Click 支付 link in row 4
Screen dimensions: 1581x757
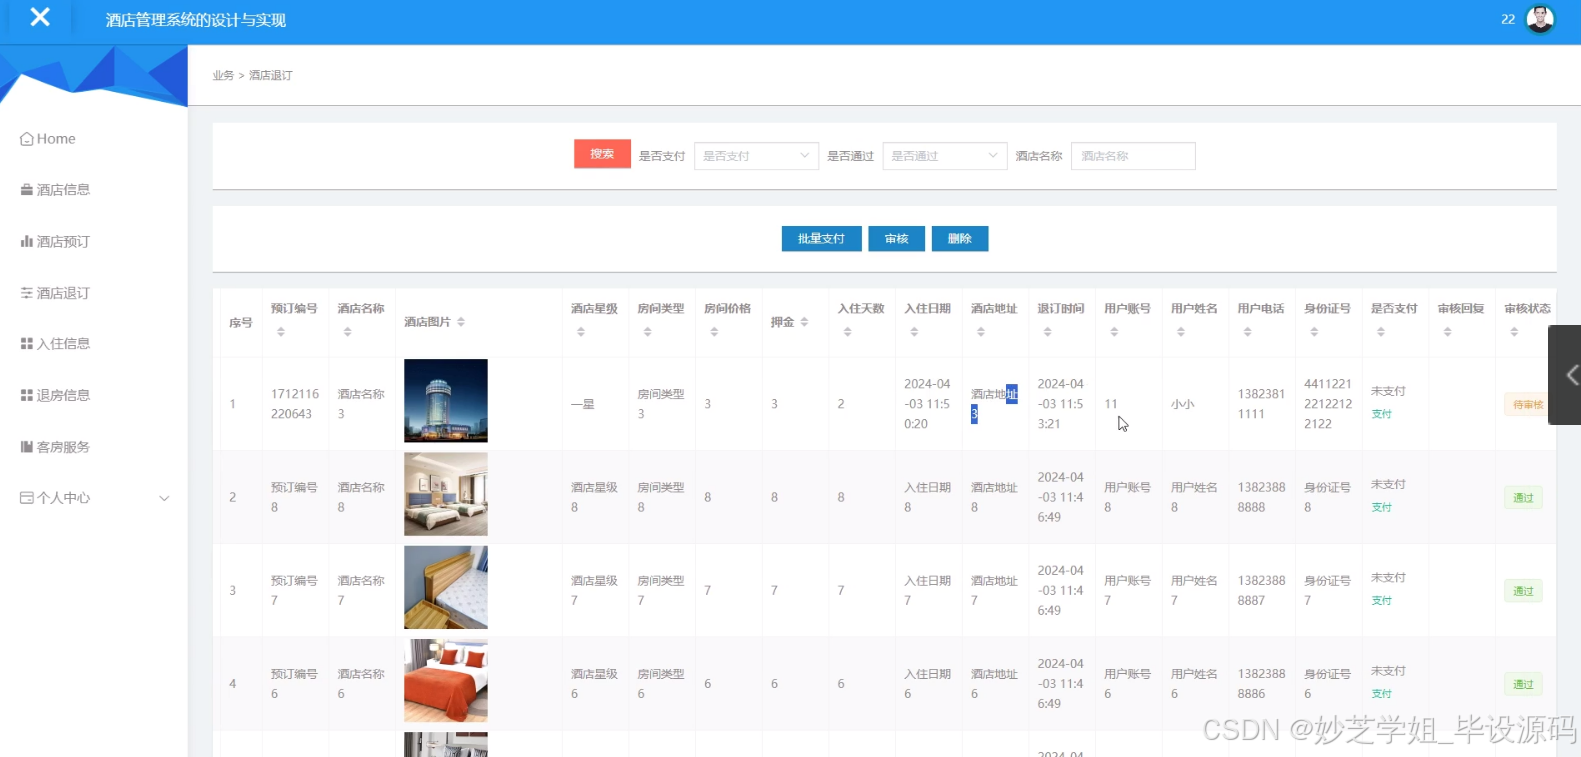click(x=1382, y=694)
